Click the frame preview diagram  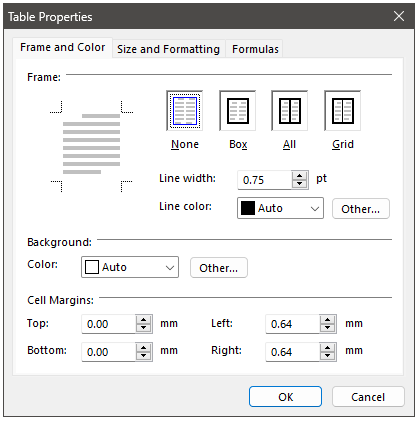[91, 147]
